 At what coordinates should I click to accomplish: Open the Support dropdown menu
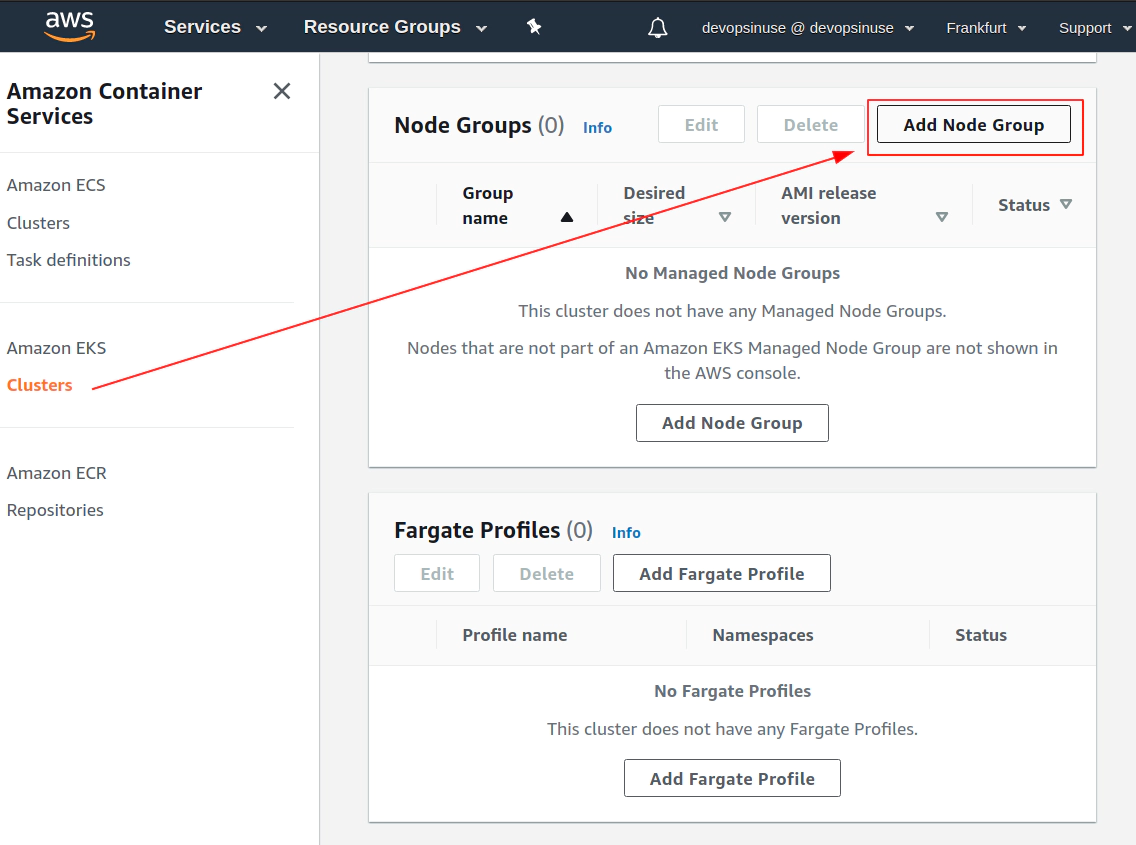pos(1095,28)
